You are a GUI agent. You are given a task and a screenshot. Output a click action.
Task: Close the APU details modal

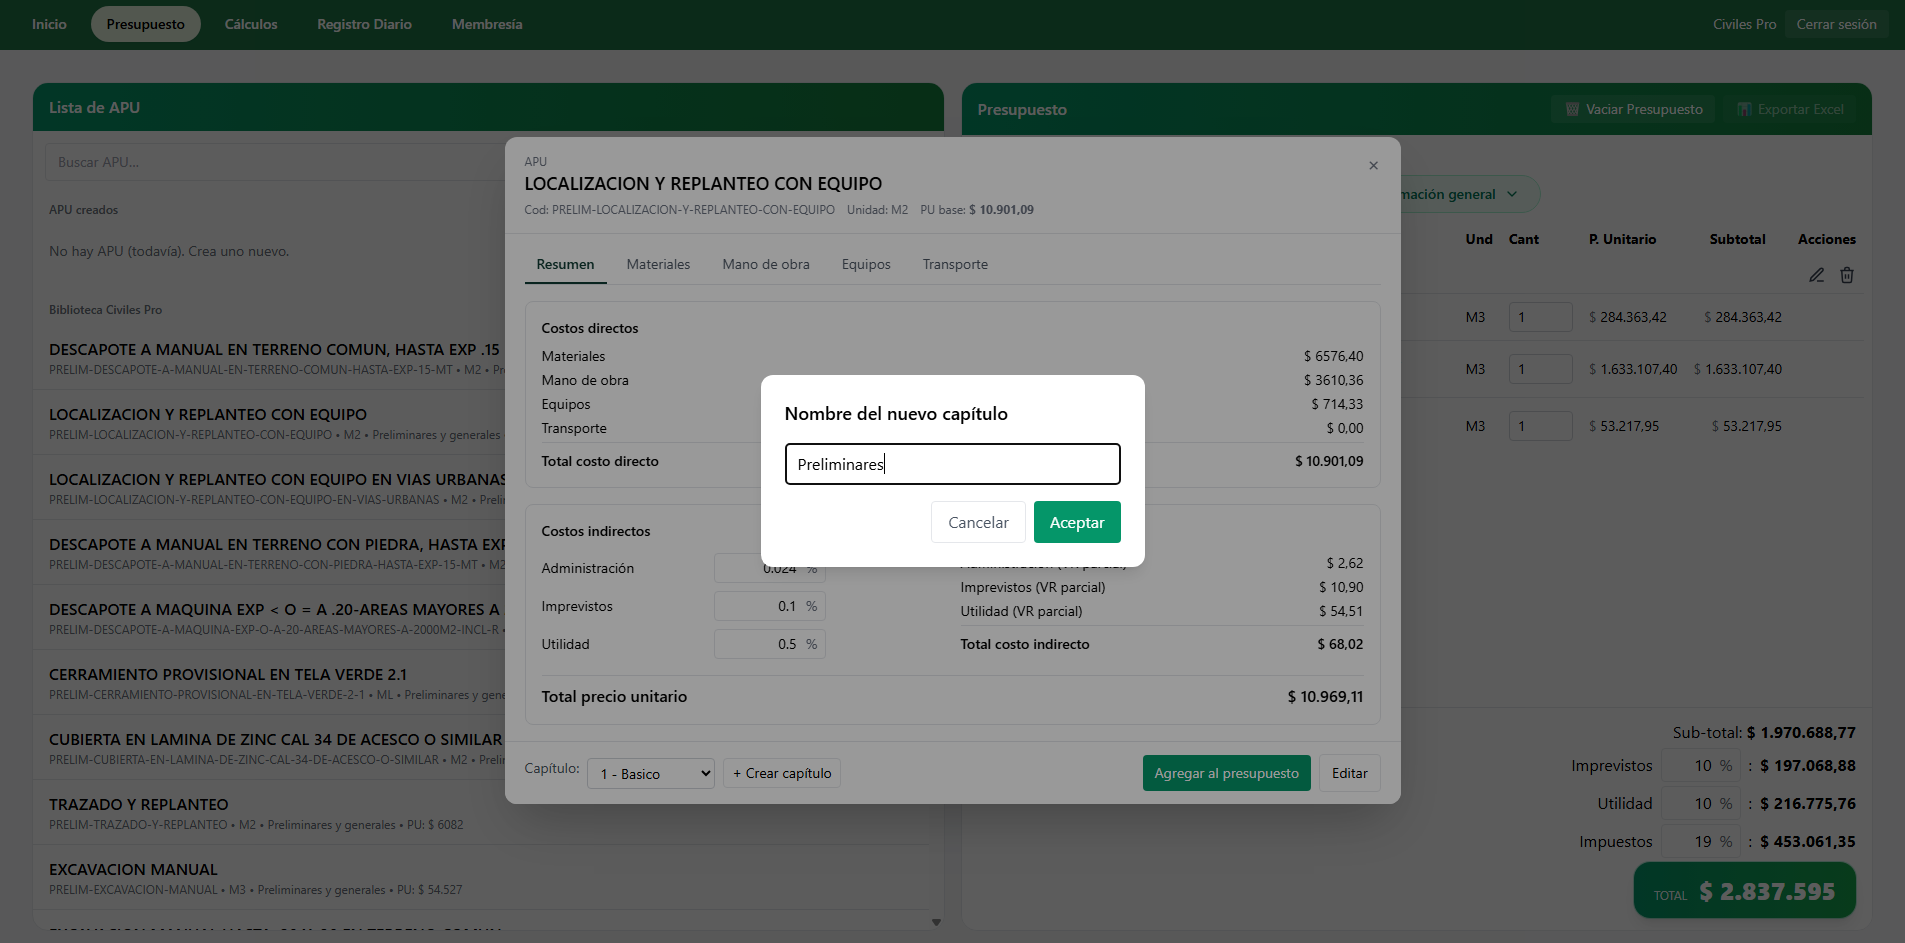[x=1373, y=166]
